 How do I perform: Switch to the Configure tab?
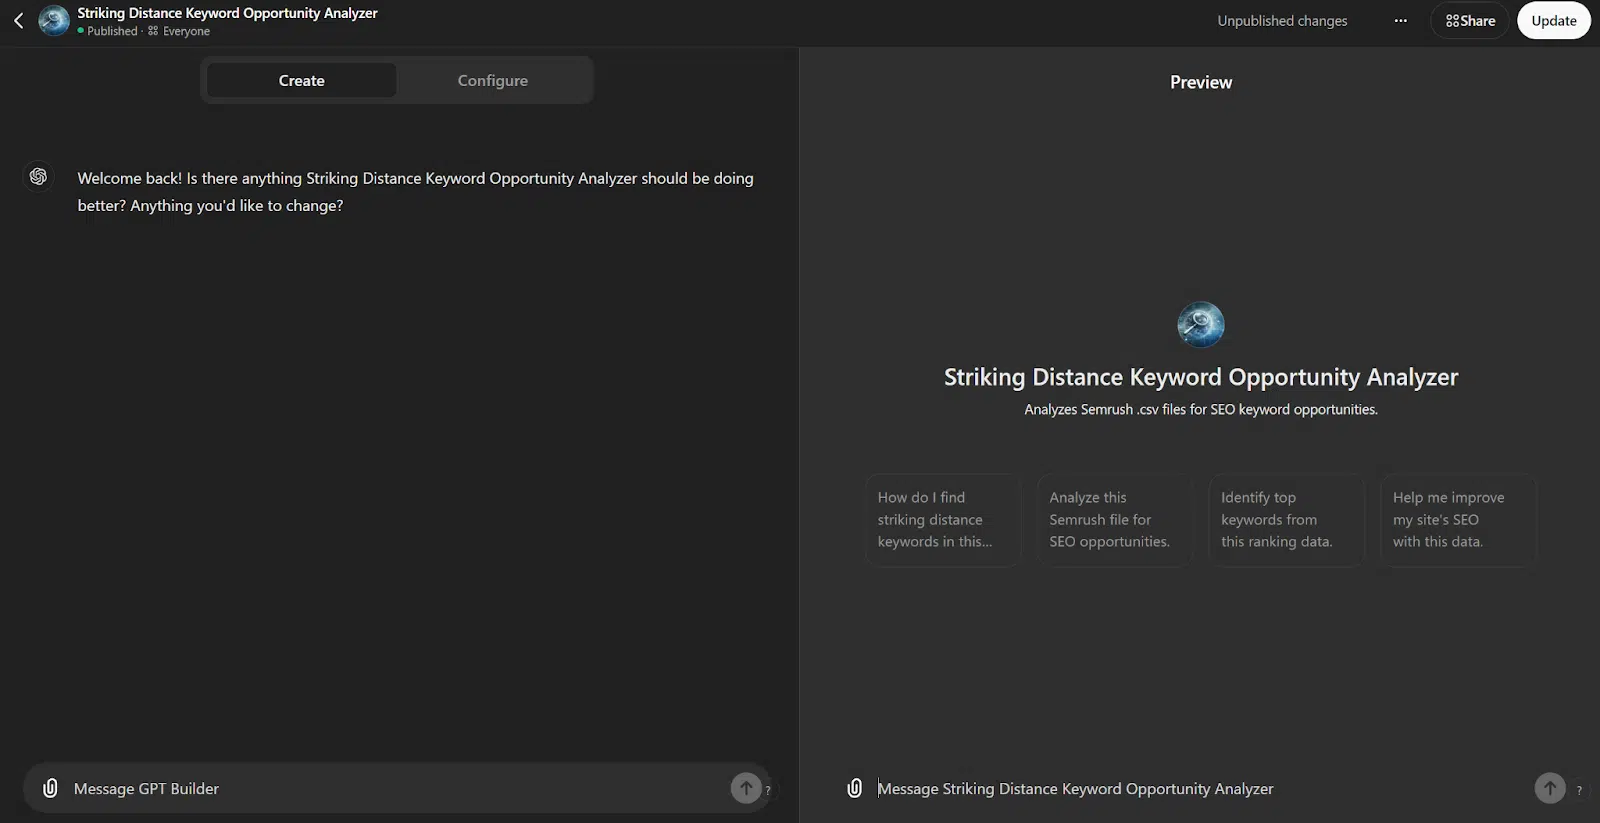[x=492, y=81]
